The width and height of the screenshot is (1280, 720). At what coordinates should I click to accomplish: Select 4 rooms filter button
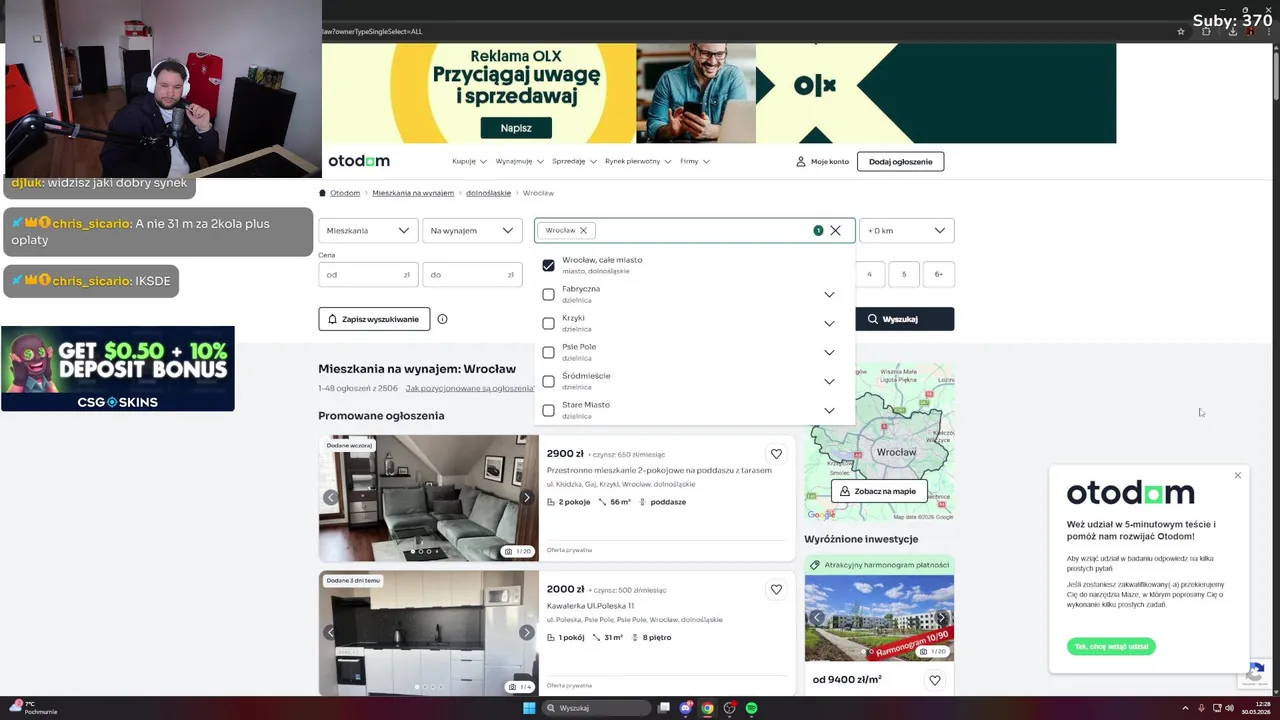pyautogui.click(x=869, y=274)
